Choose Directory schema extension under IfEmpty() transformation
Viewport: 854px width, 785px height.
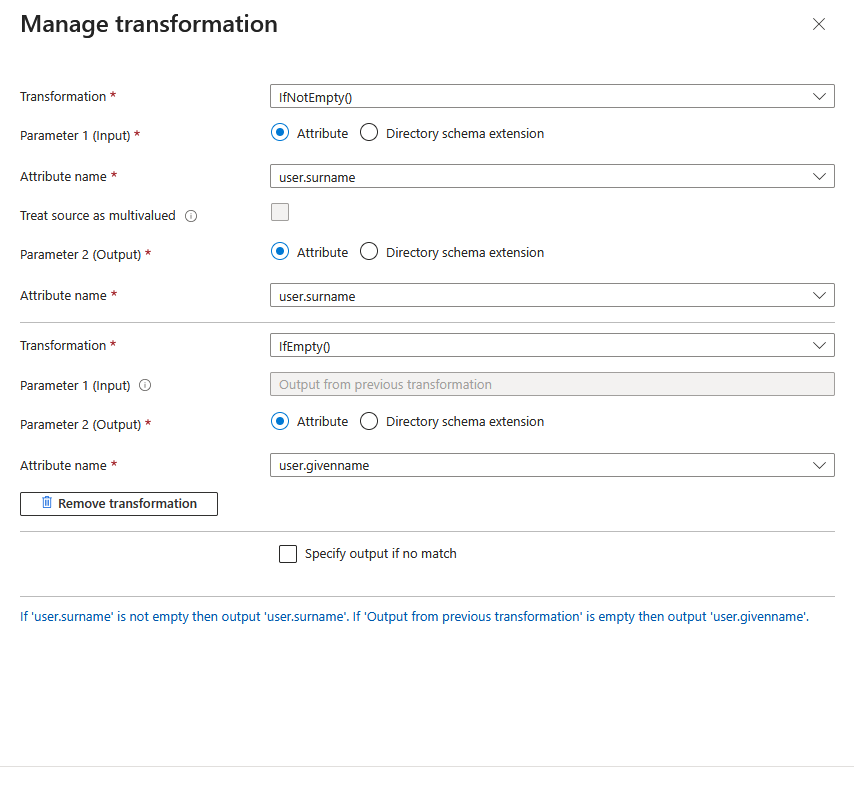pos(369,421)
